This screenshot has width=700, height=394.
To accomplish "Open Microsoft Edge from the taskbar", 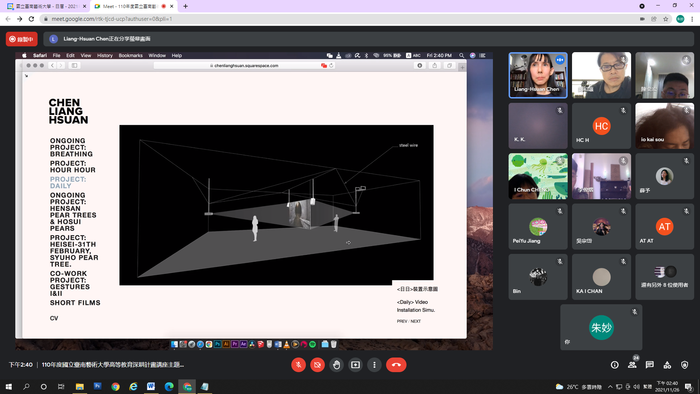I will tap(169, 386).
